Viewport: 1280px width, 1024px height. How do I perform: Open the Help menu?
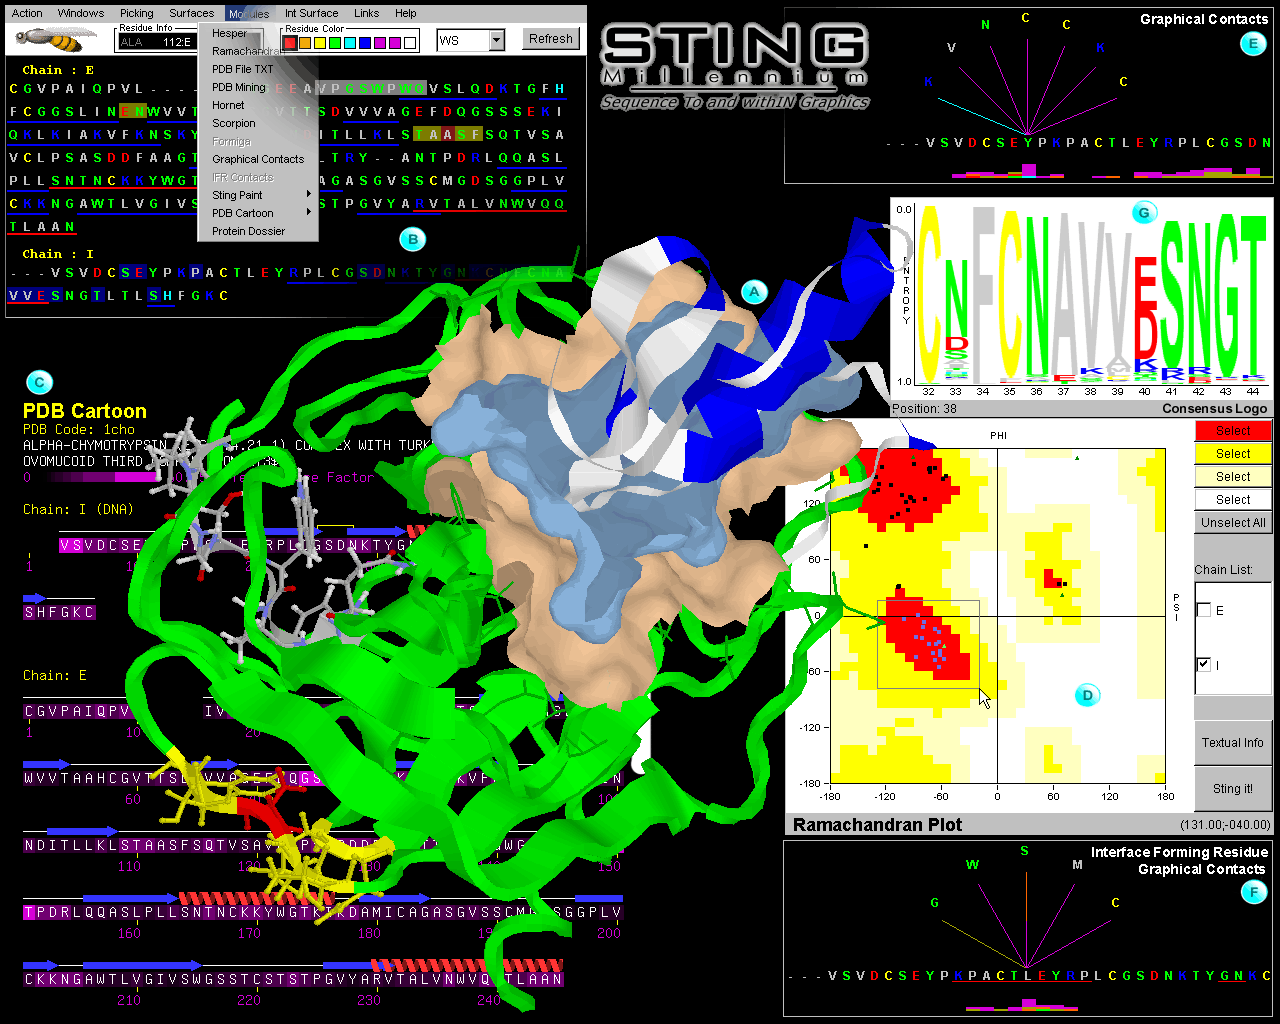point(406,13)
